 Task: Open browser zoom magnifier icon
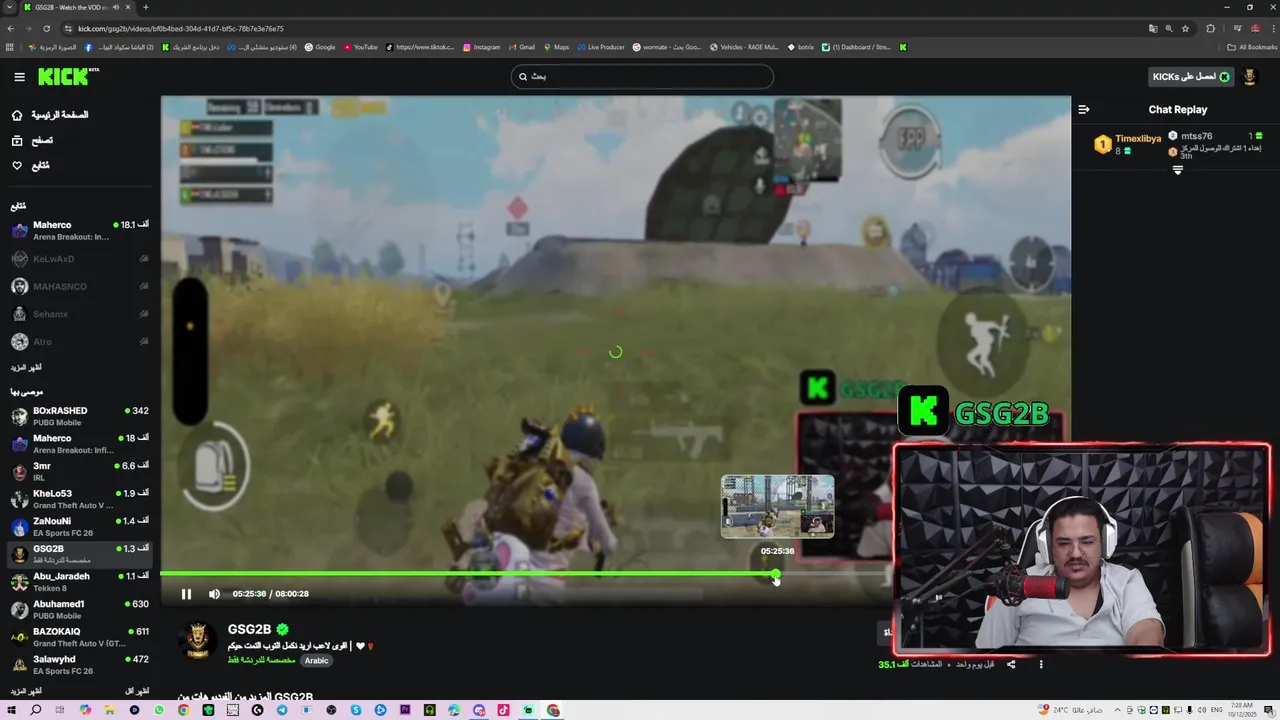(x=1169, y=29)
